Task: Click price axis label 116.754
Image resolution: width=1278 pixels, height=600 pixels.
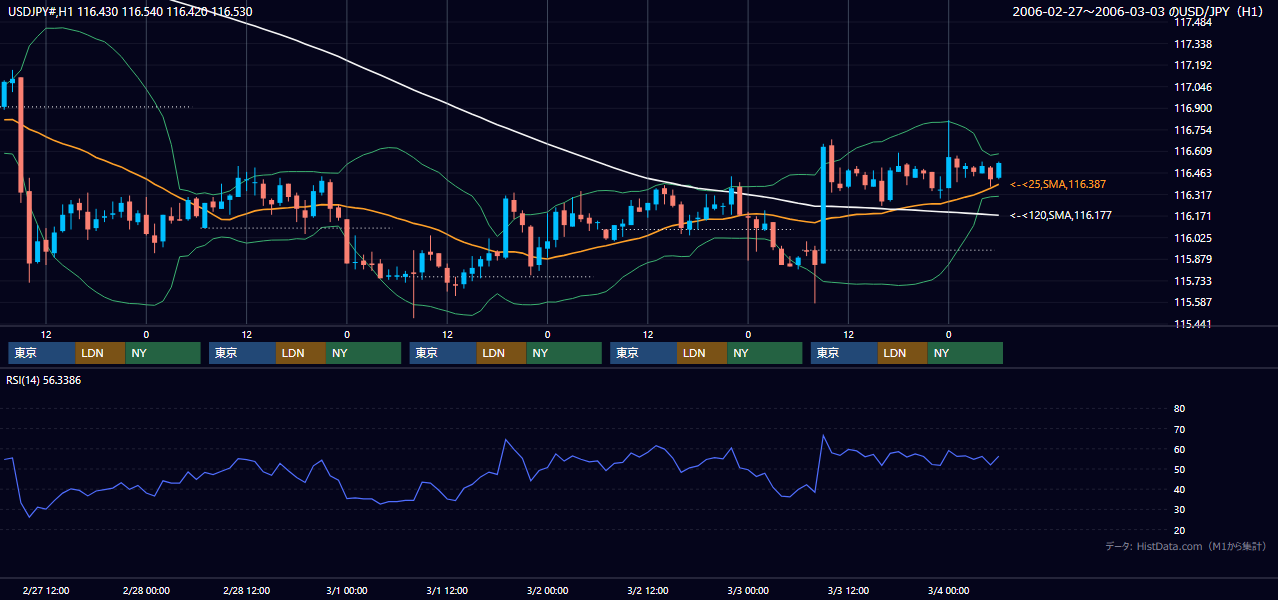Action: pyautogui.click(x=1193, y=130)
